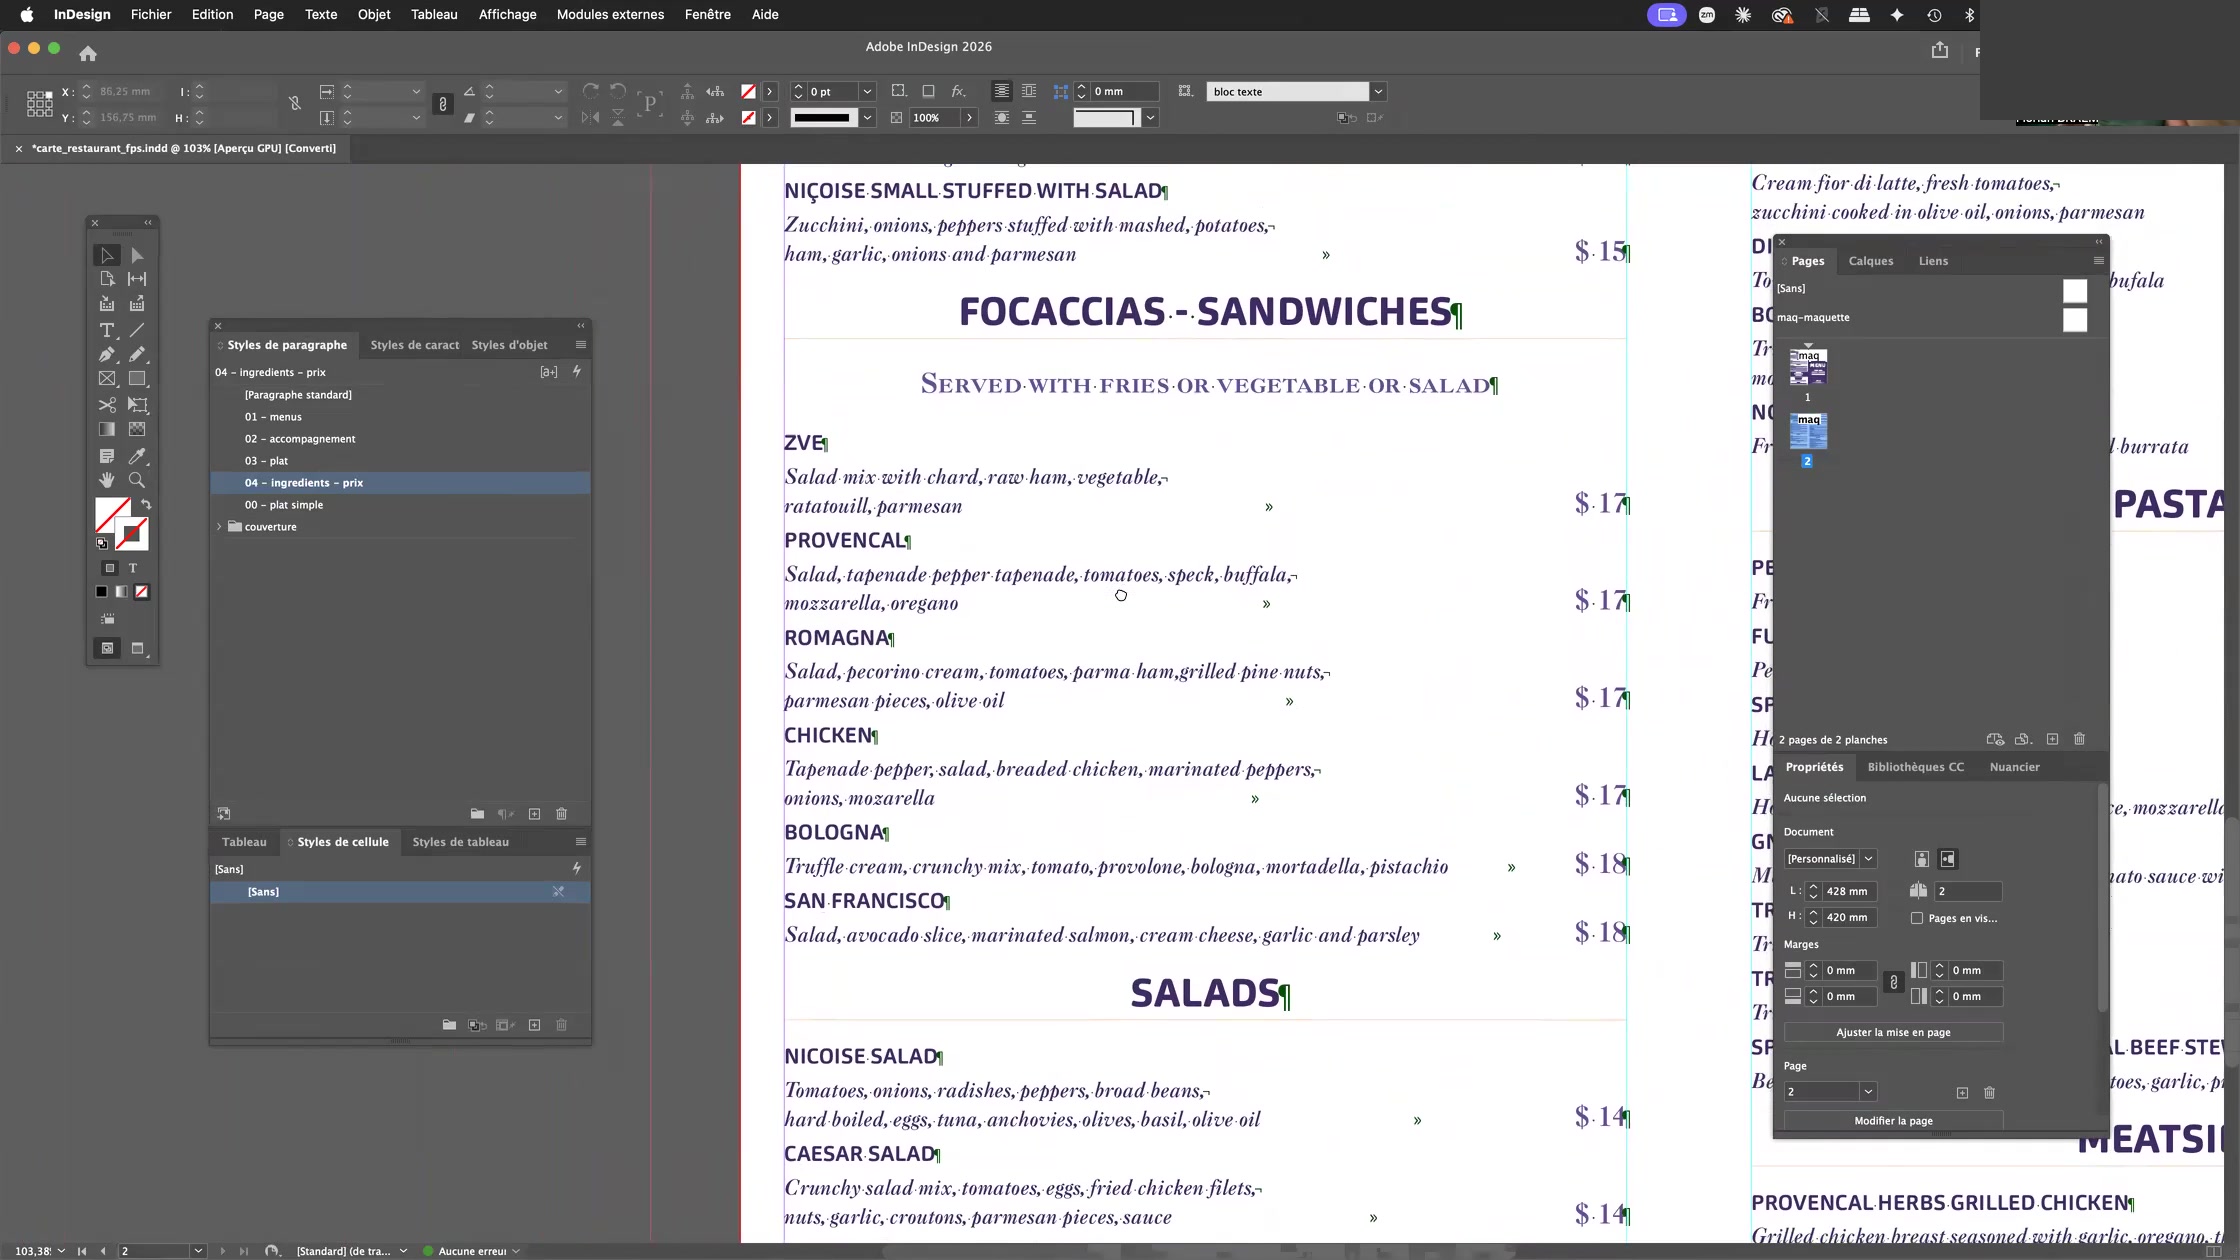Toggle the margins link chain icon
The height and width of the screenshot is (1260, 2240).
click(1893, 983)
